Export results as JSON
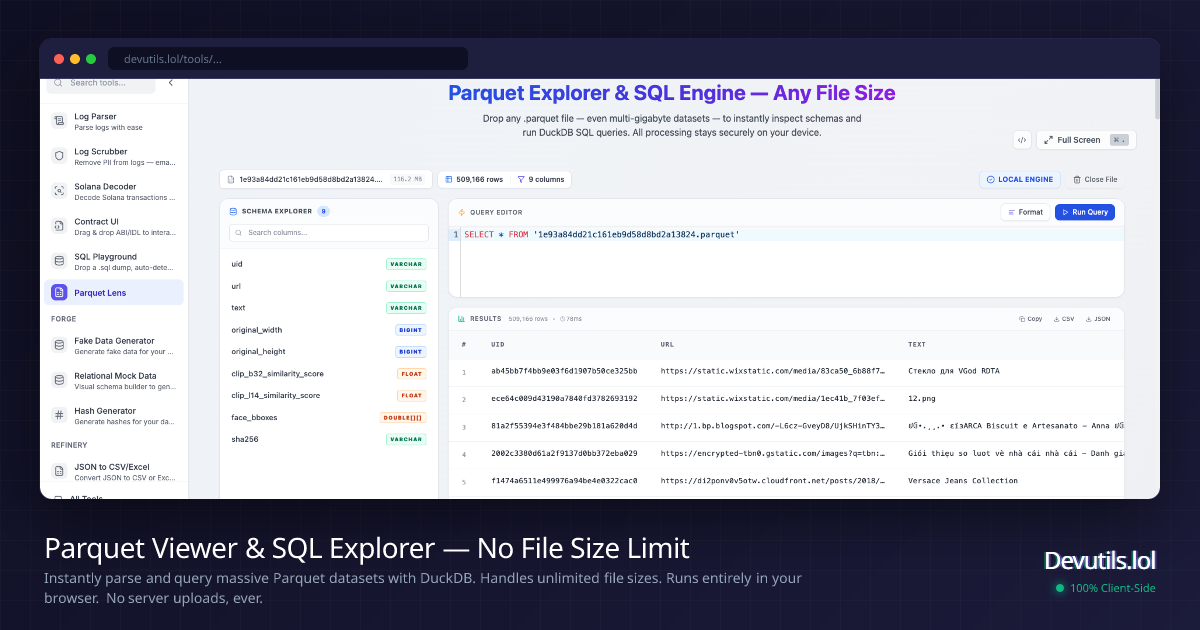The image size is (1200, 630). [1097, 319]
